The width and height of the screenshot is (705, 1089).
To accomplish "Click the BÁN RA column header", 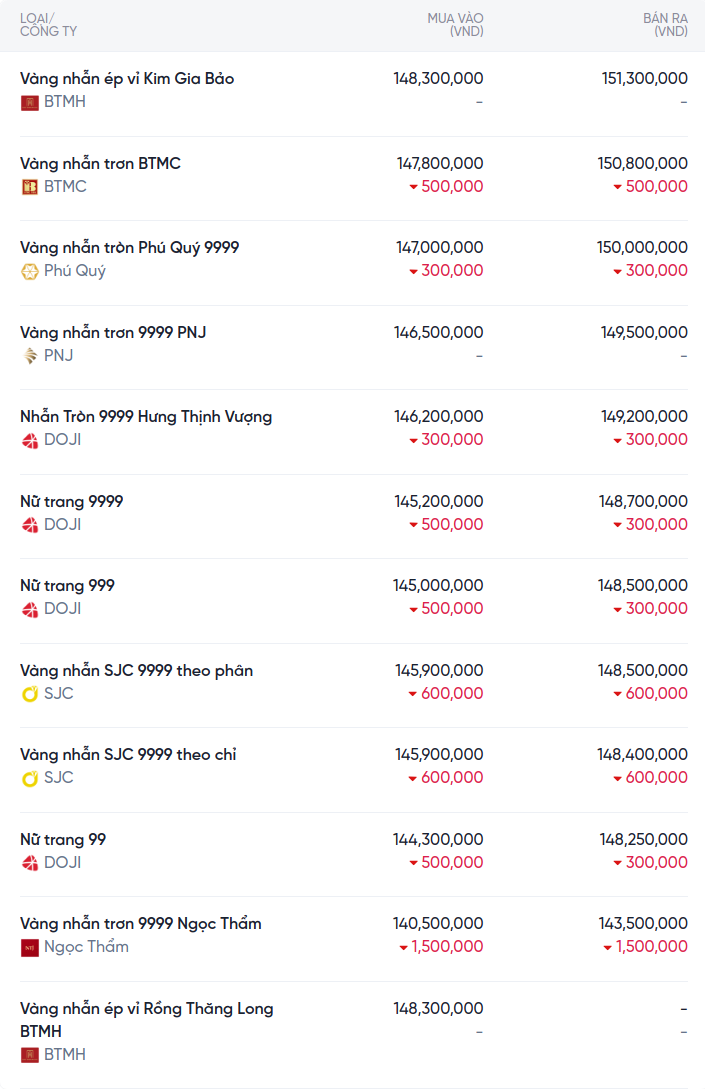I will click(665, 25).
